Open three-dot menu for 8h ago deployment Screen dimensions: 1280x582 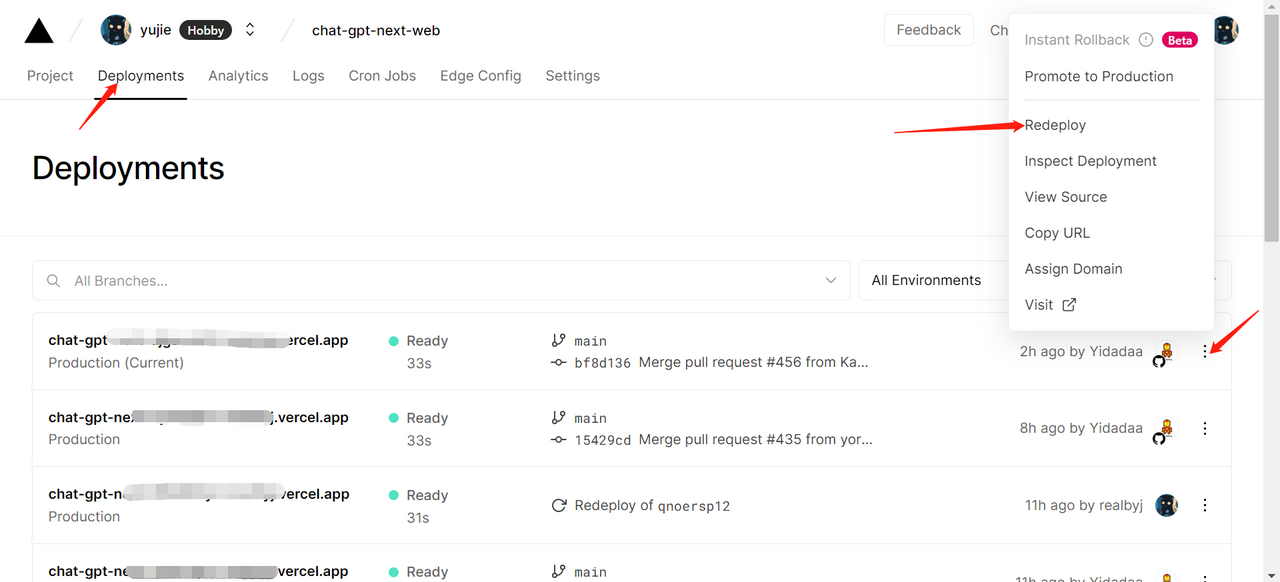(1205, 428)
